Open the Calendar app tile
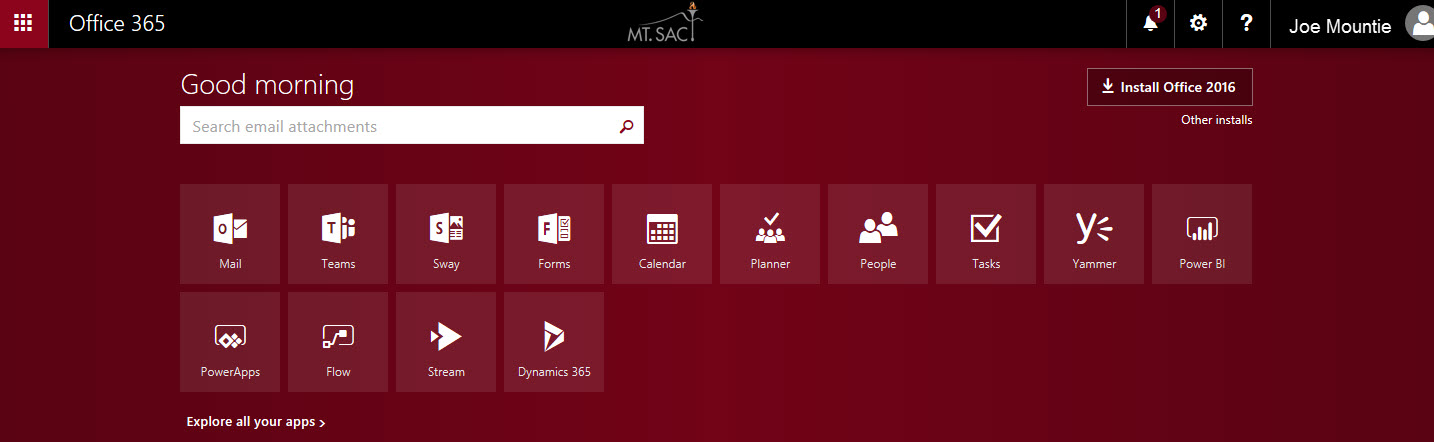The height and width of the screenshot is (442, 1434). (x=662, y=234)
